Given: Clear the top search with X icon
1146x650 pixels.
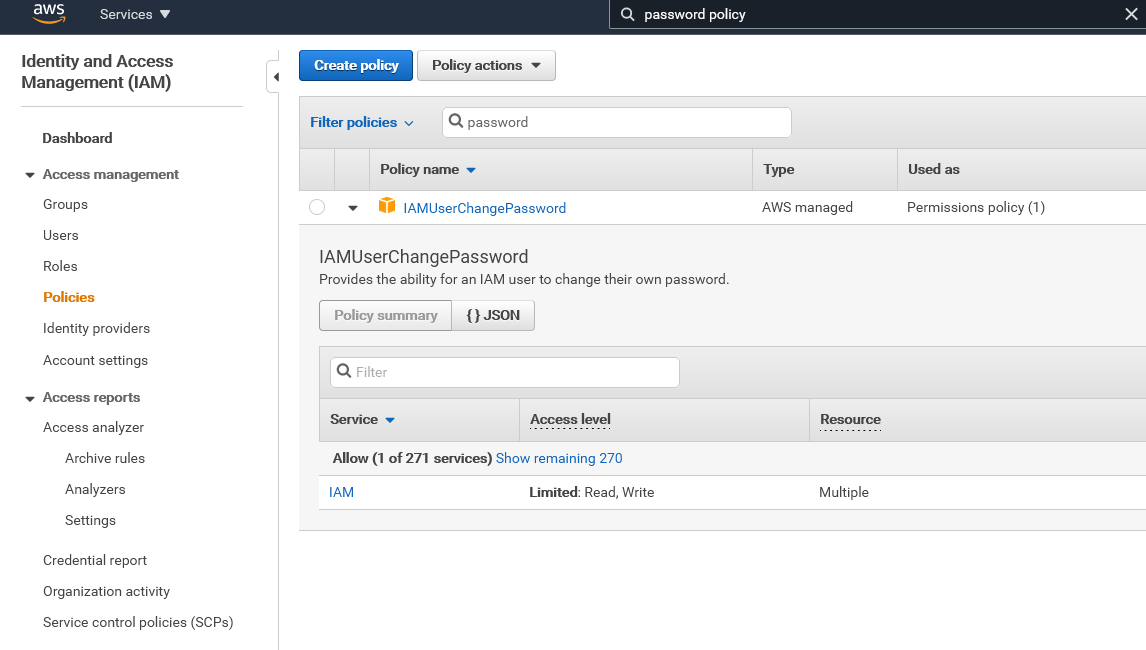Looking at the screenshot, I should coord(1131,15).
